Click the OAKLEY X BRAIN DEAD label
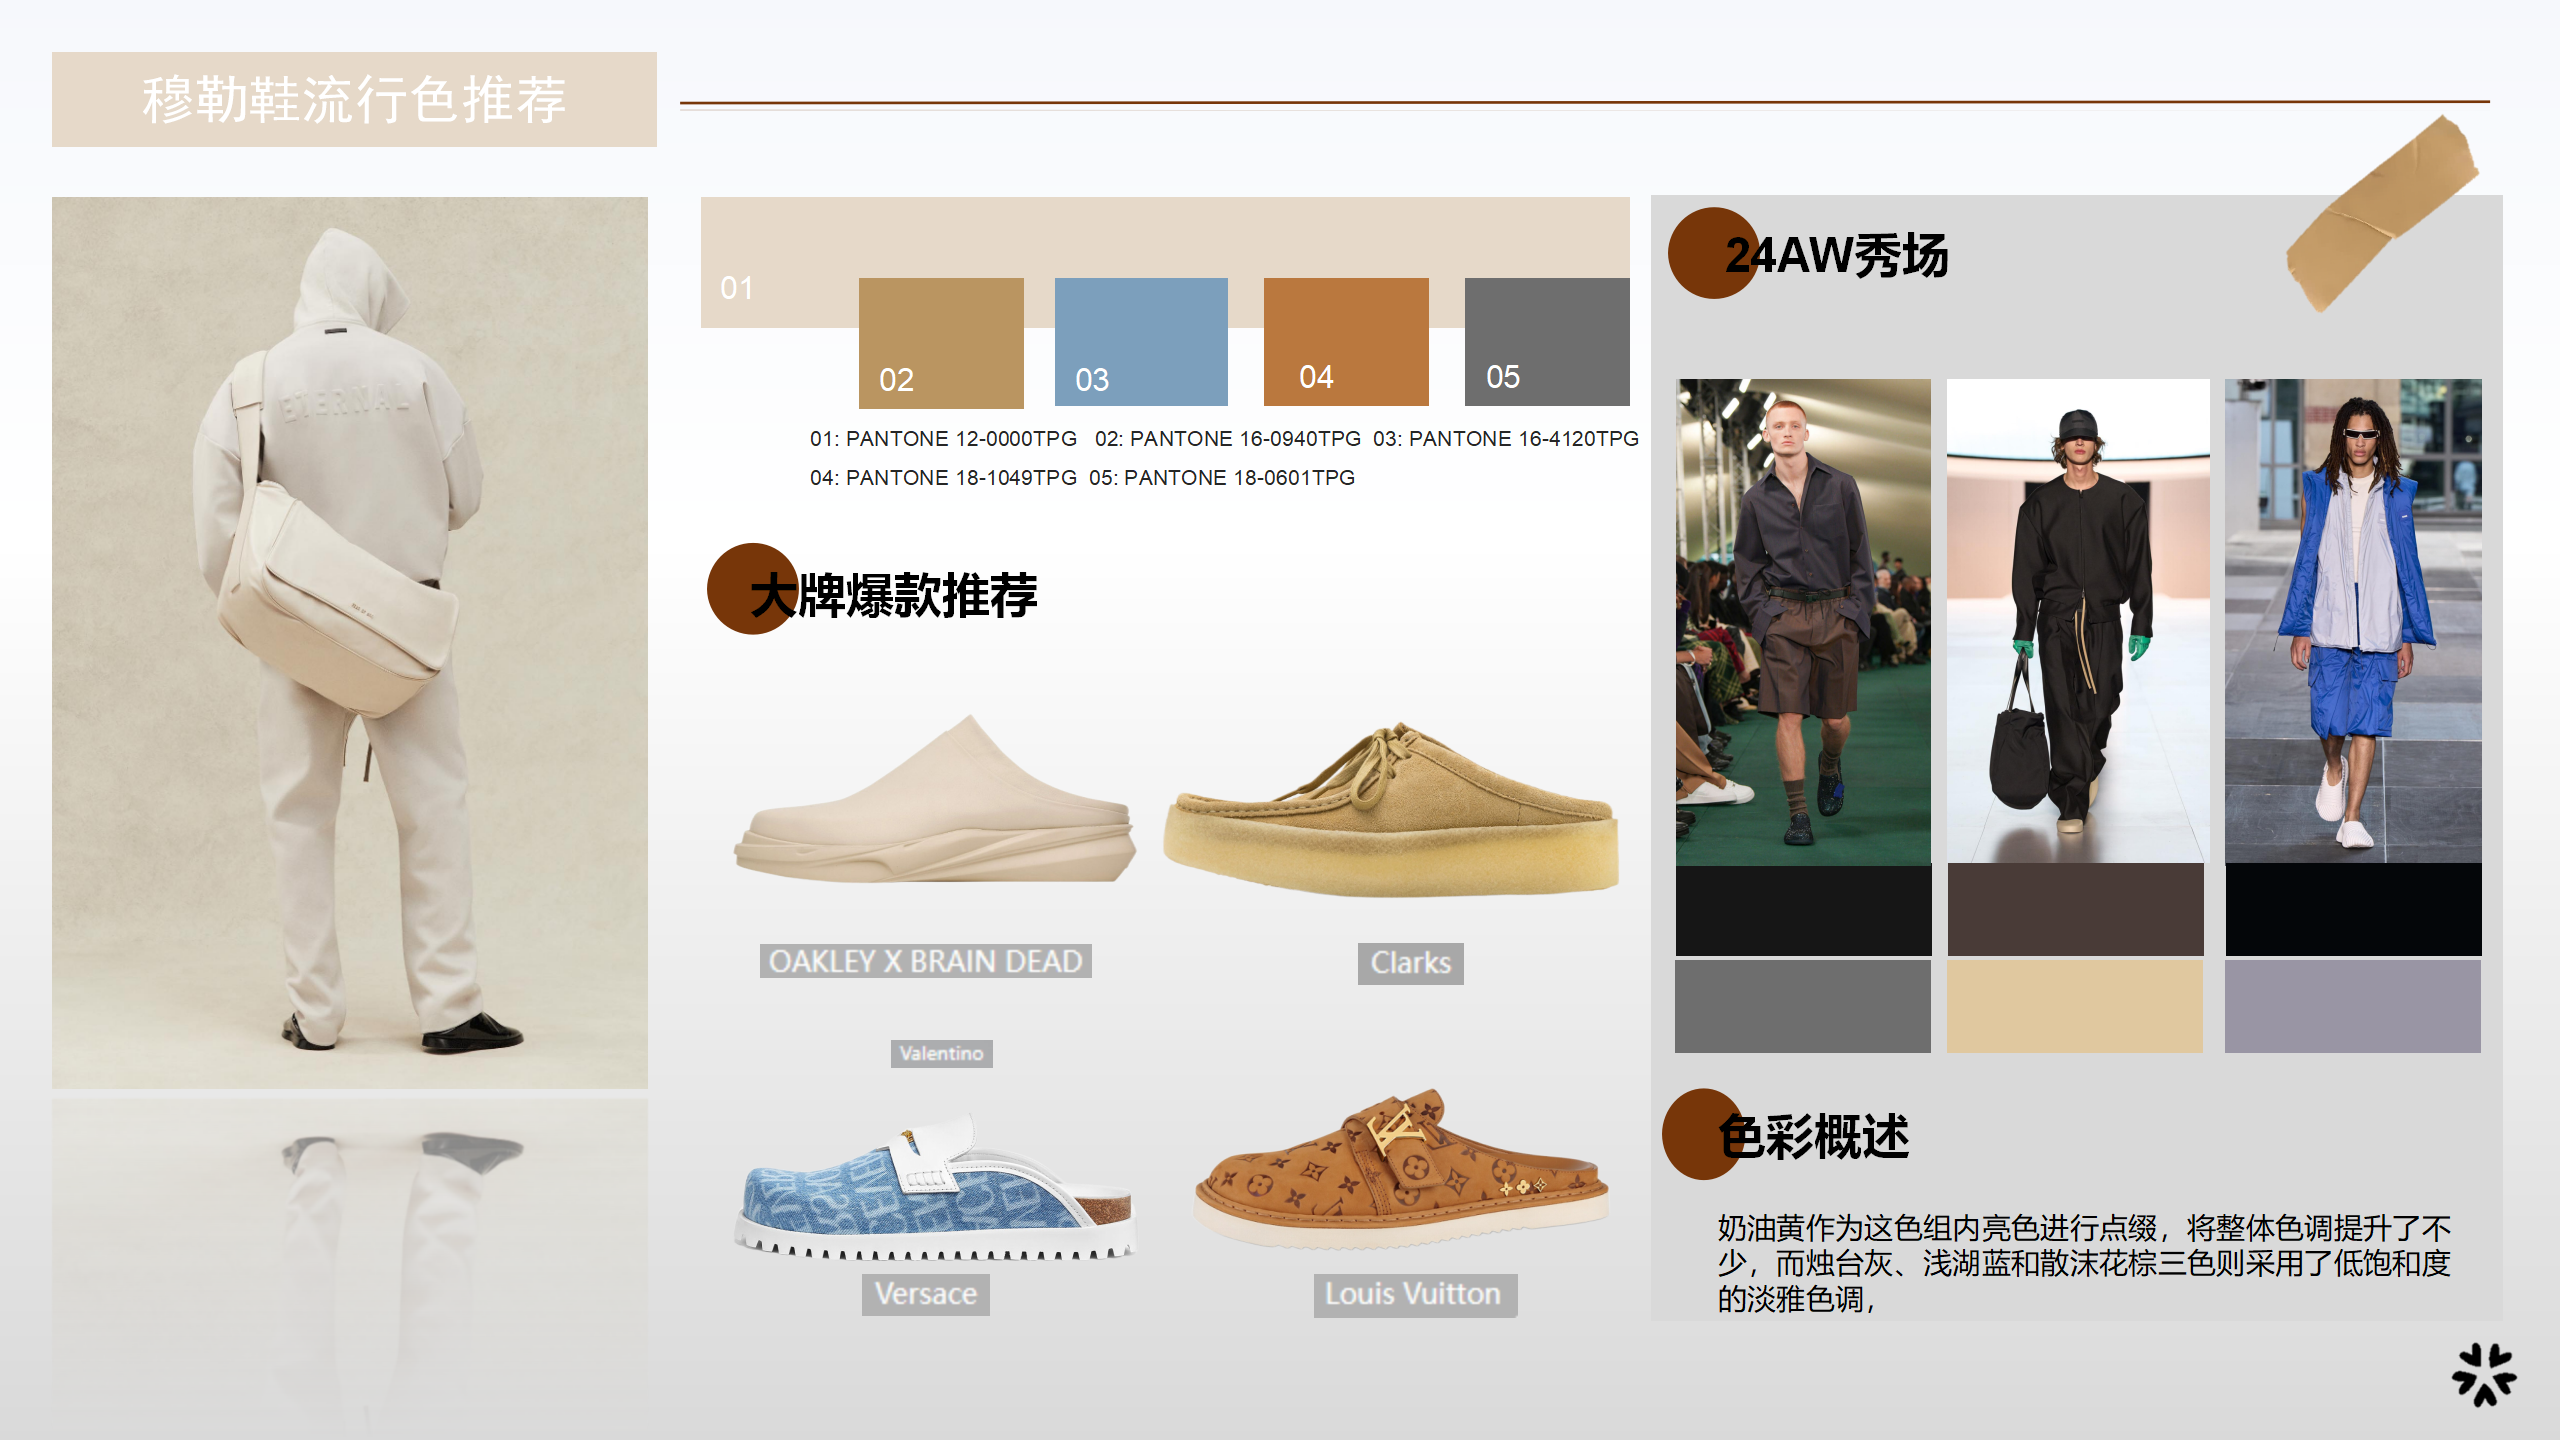2560x1440 pixels. point(925,961)
